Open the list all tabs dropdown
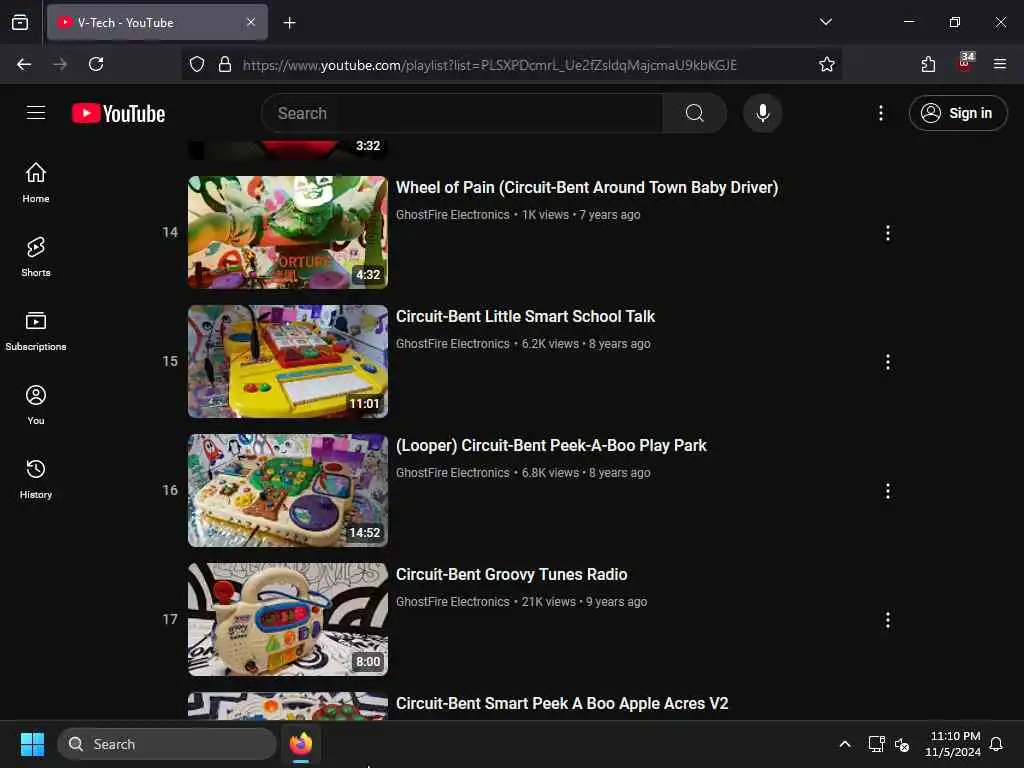Image resolution: width=1024 pixels, height=768 pixels. [825, 22]
